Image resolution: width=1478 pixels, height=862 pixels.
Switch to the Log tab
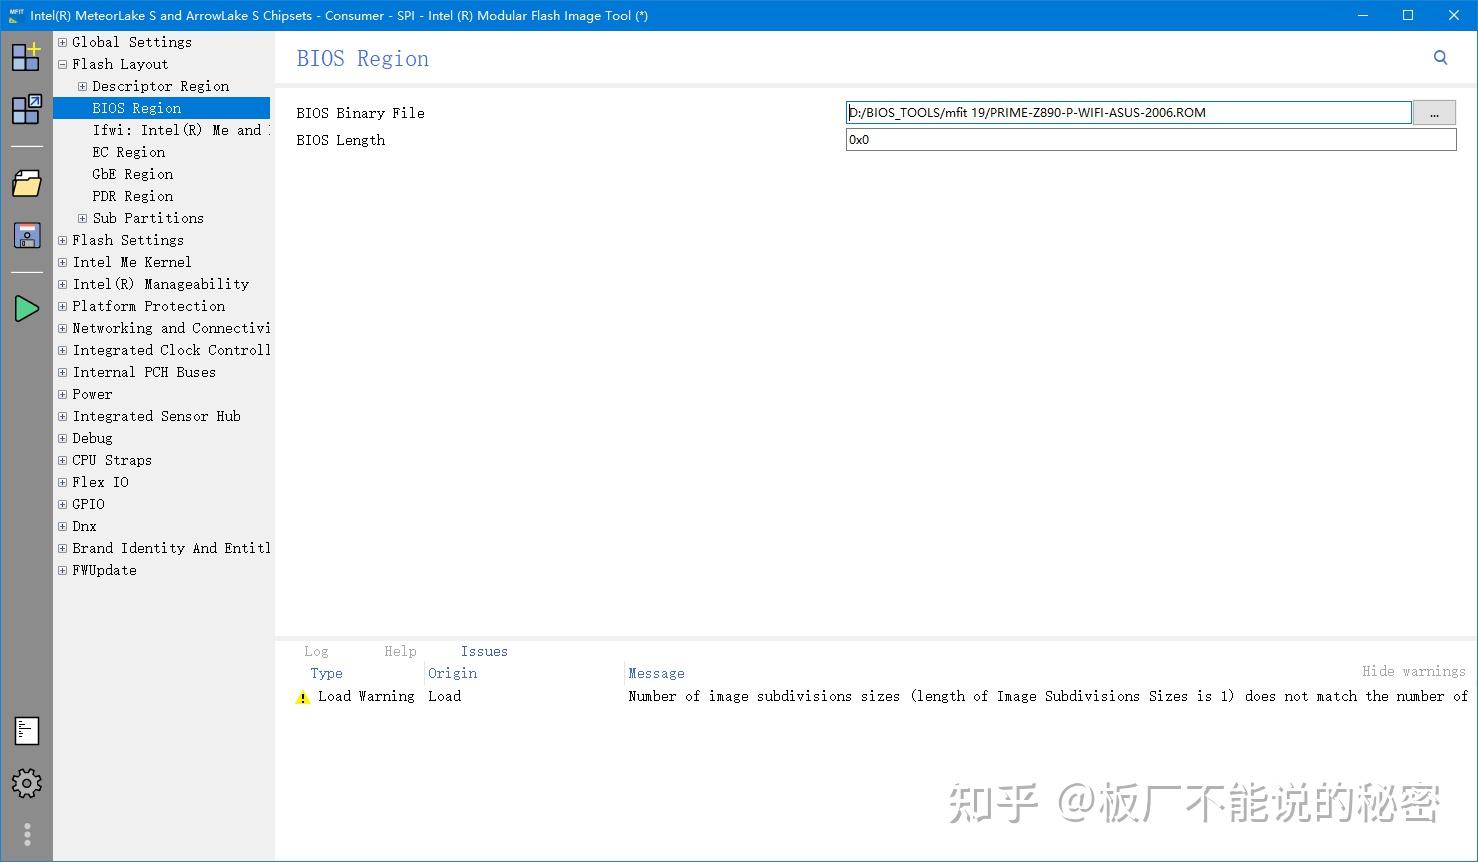click(316, 651)
